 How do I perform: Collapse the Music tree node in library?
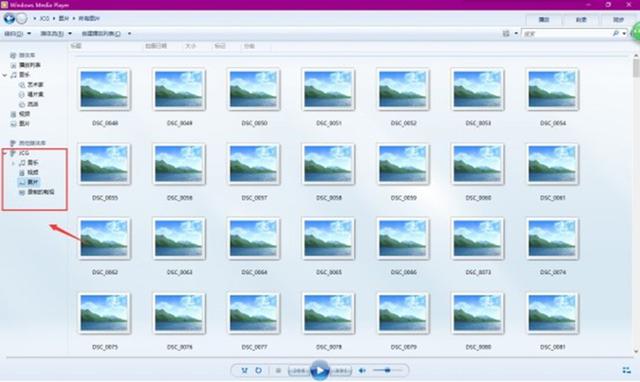click(4, 75)
